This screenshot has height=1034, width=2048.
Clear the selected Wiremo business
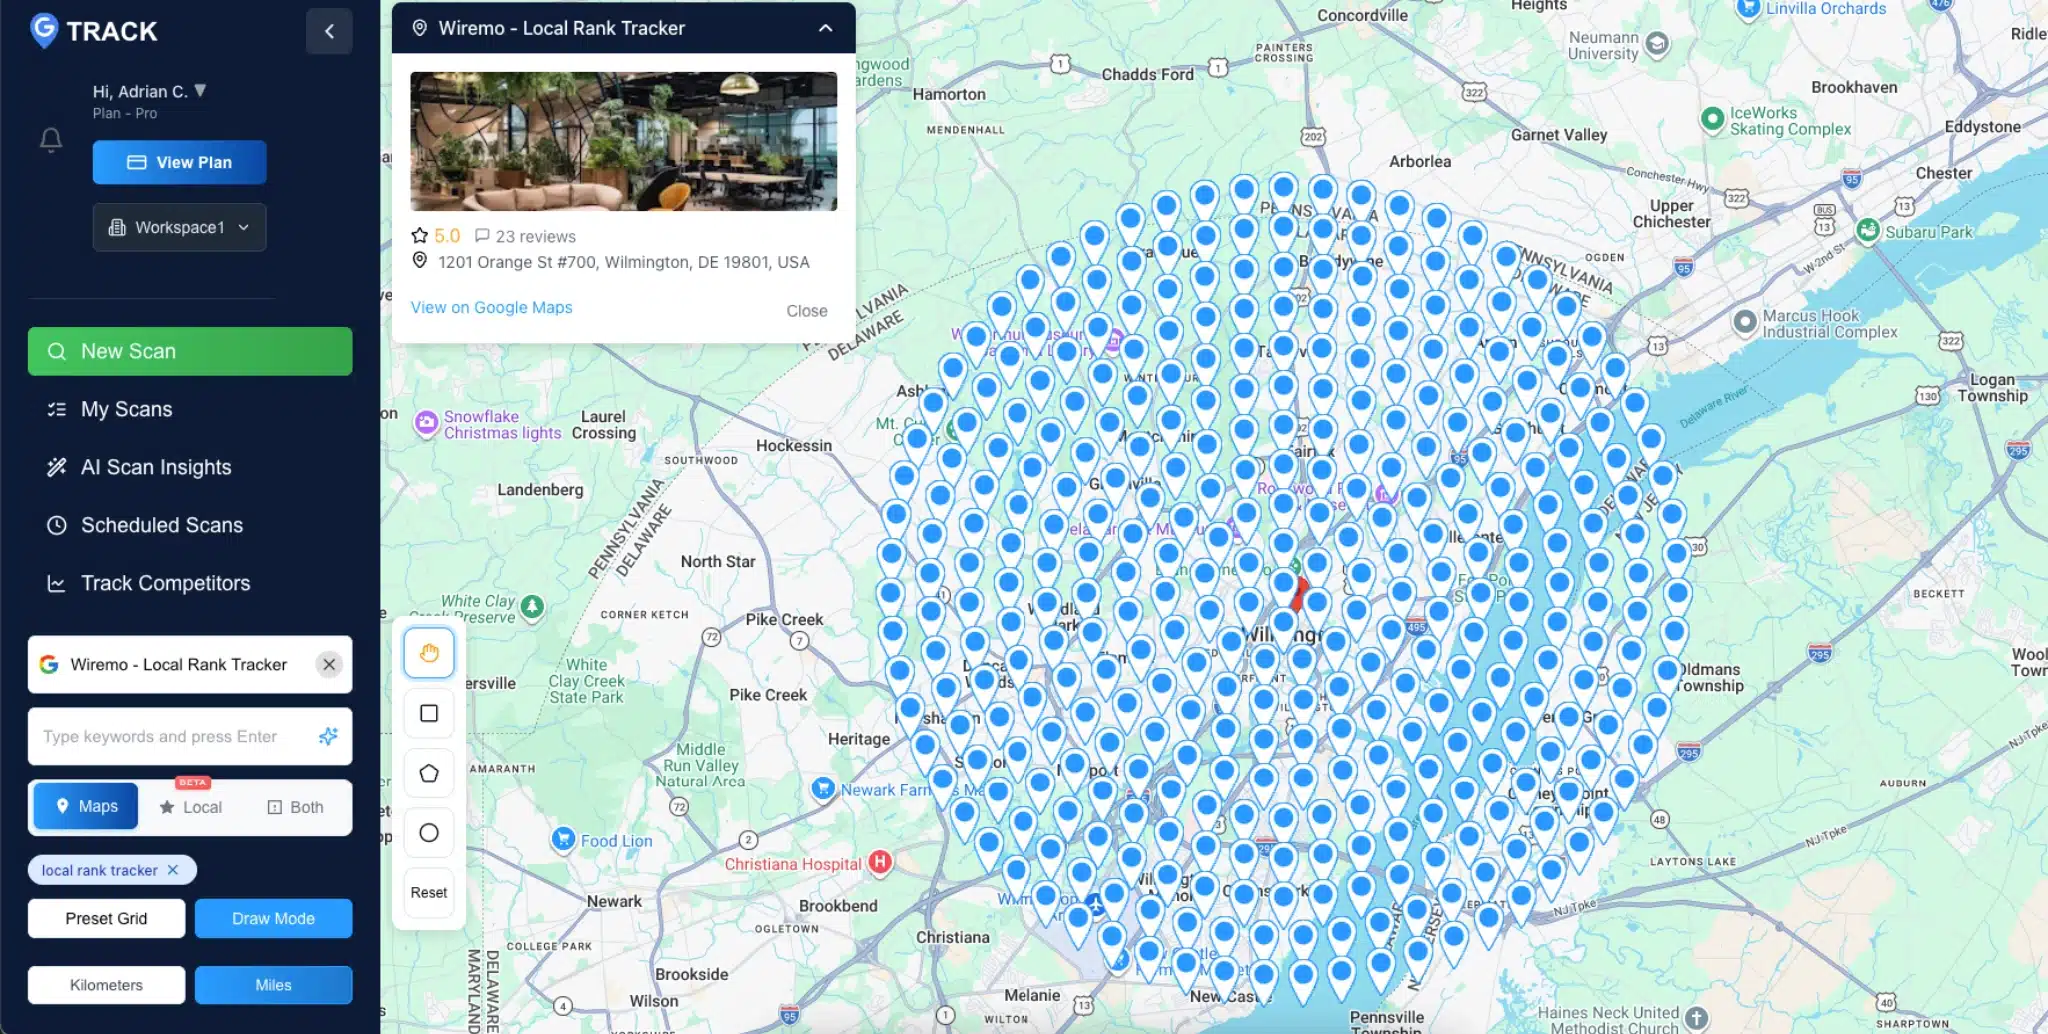329,664
